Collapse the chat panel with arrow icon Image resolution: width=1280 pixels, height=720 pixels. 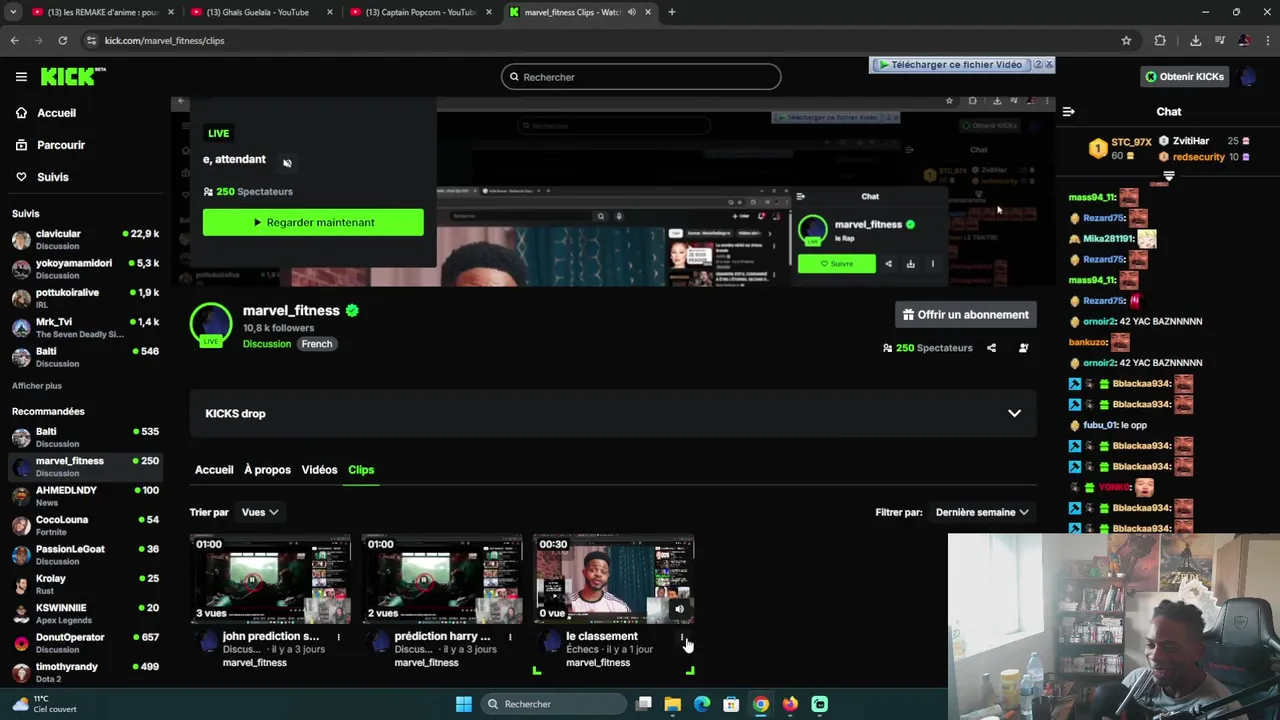point(1068,112)
